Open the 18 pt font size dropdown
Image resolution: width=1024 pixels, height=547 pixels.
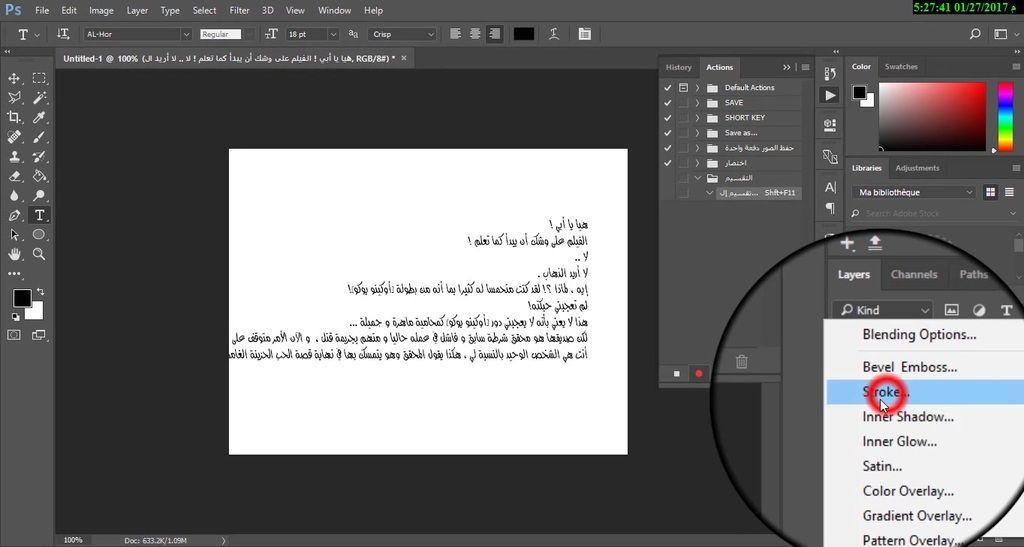pos(333,34)
